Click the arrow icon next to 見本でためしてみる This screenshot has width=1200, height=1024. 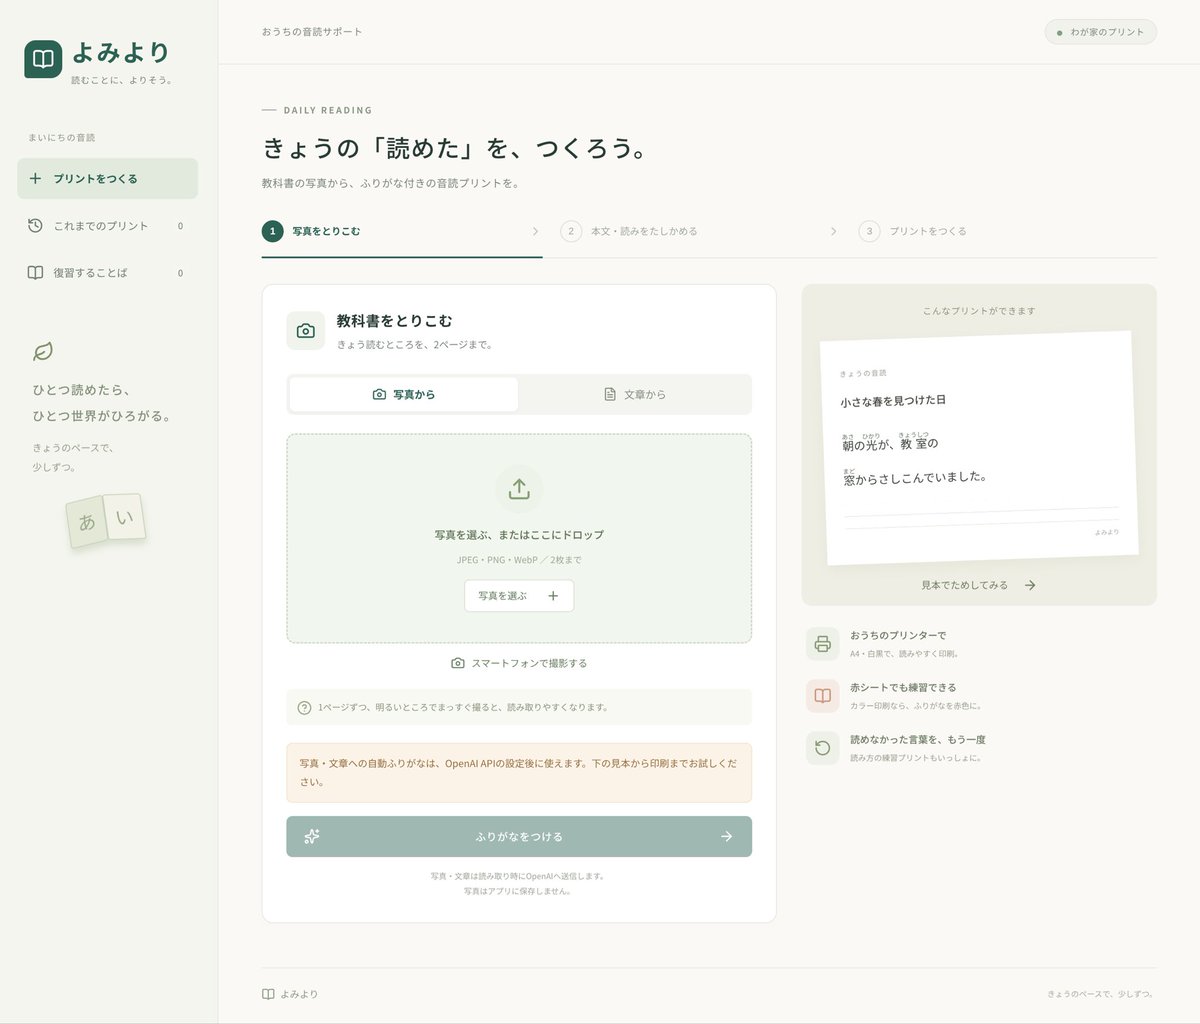coord(1030,585)
